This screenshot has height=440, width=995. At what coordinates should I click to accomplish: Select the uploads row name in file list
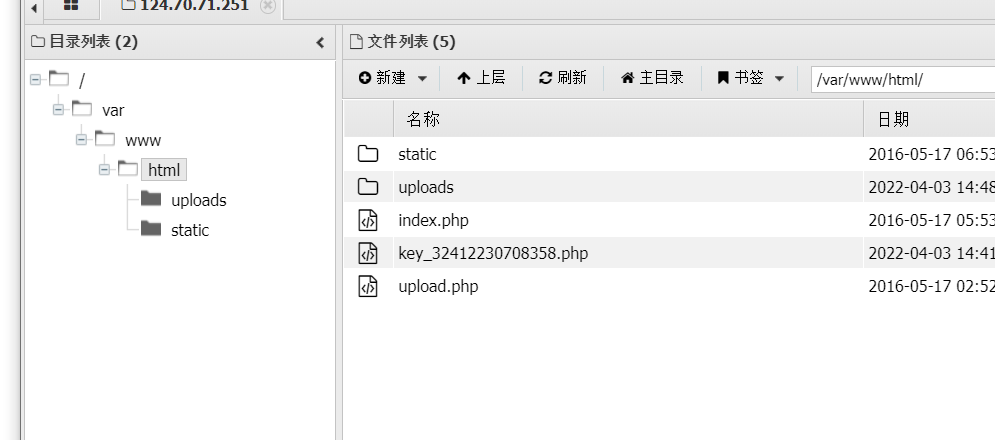tap(426, 187)
